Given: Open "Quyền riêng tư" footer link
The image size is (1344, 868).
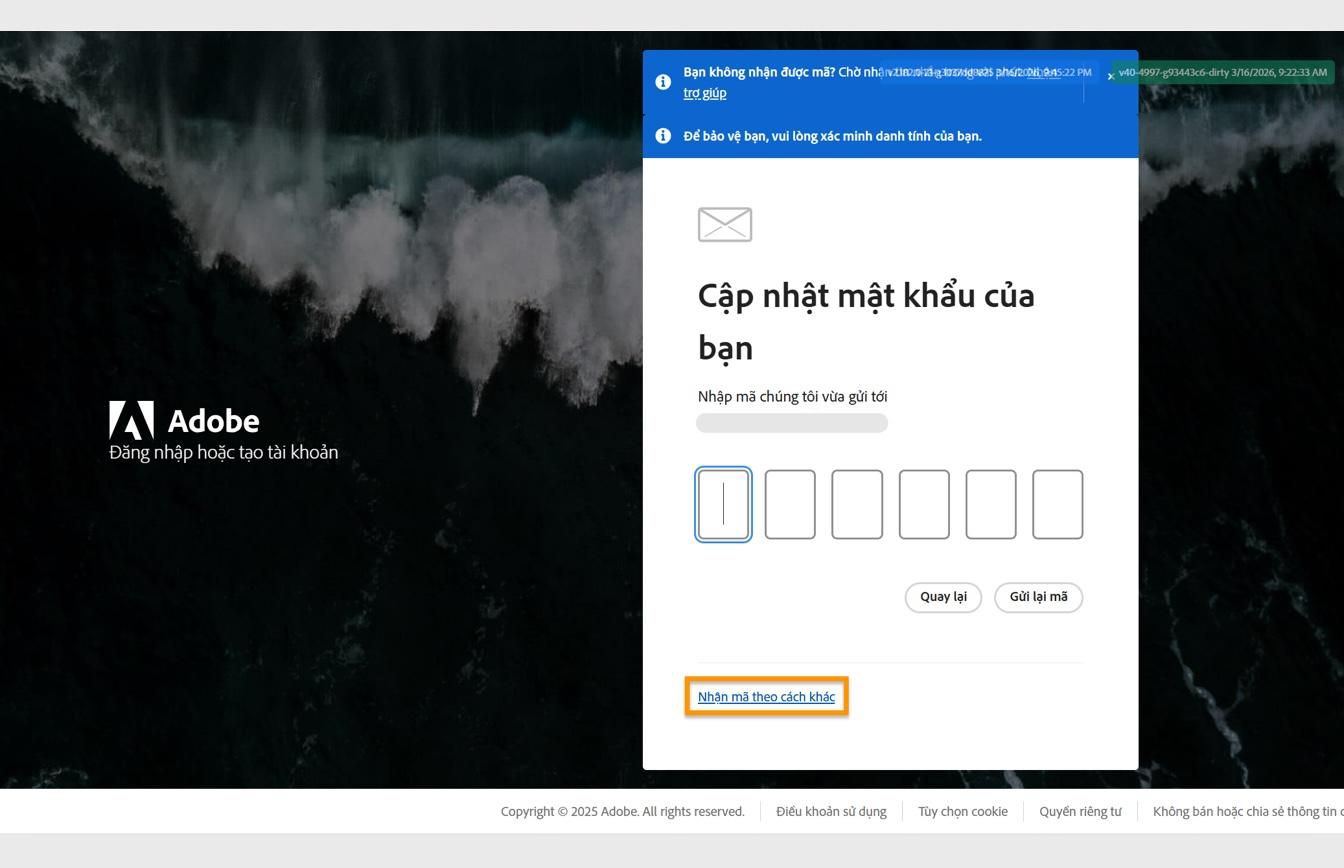Looking at the screenshot, I should click(1080, 811).
